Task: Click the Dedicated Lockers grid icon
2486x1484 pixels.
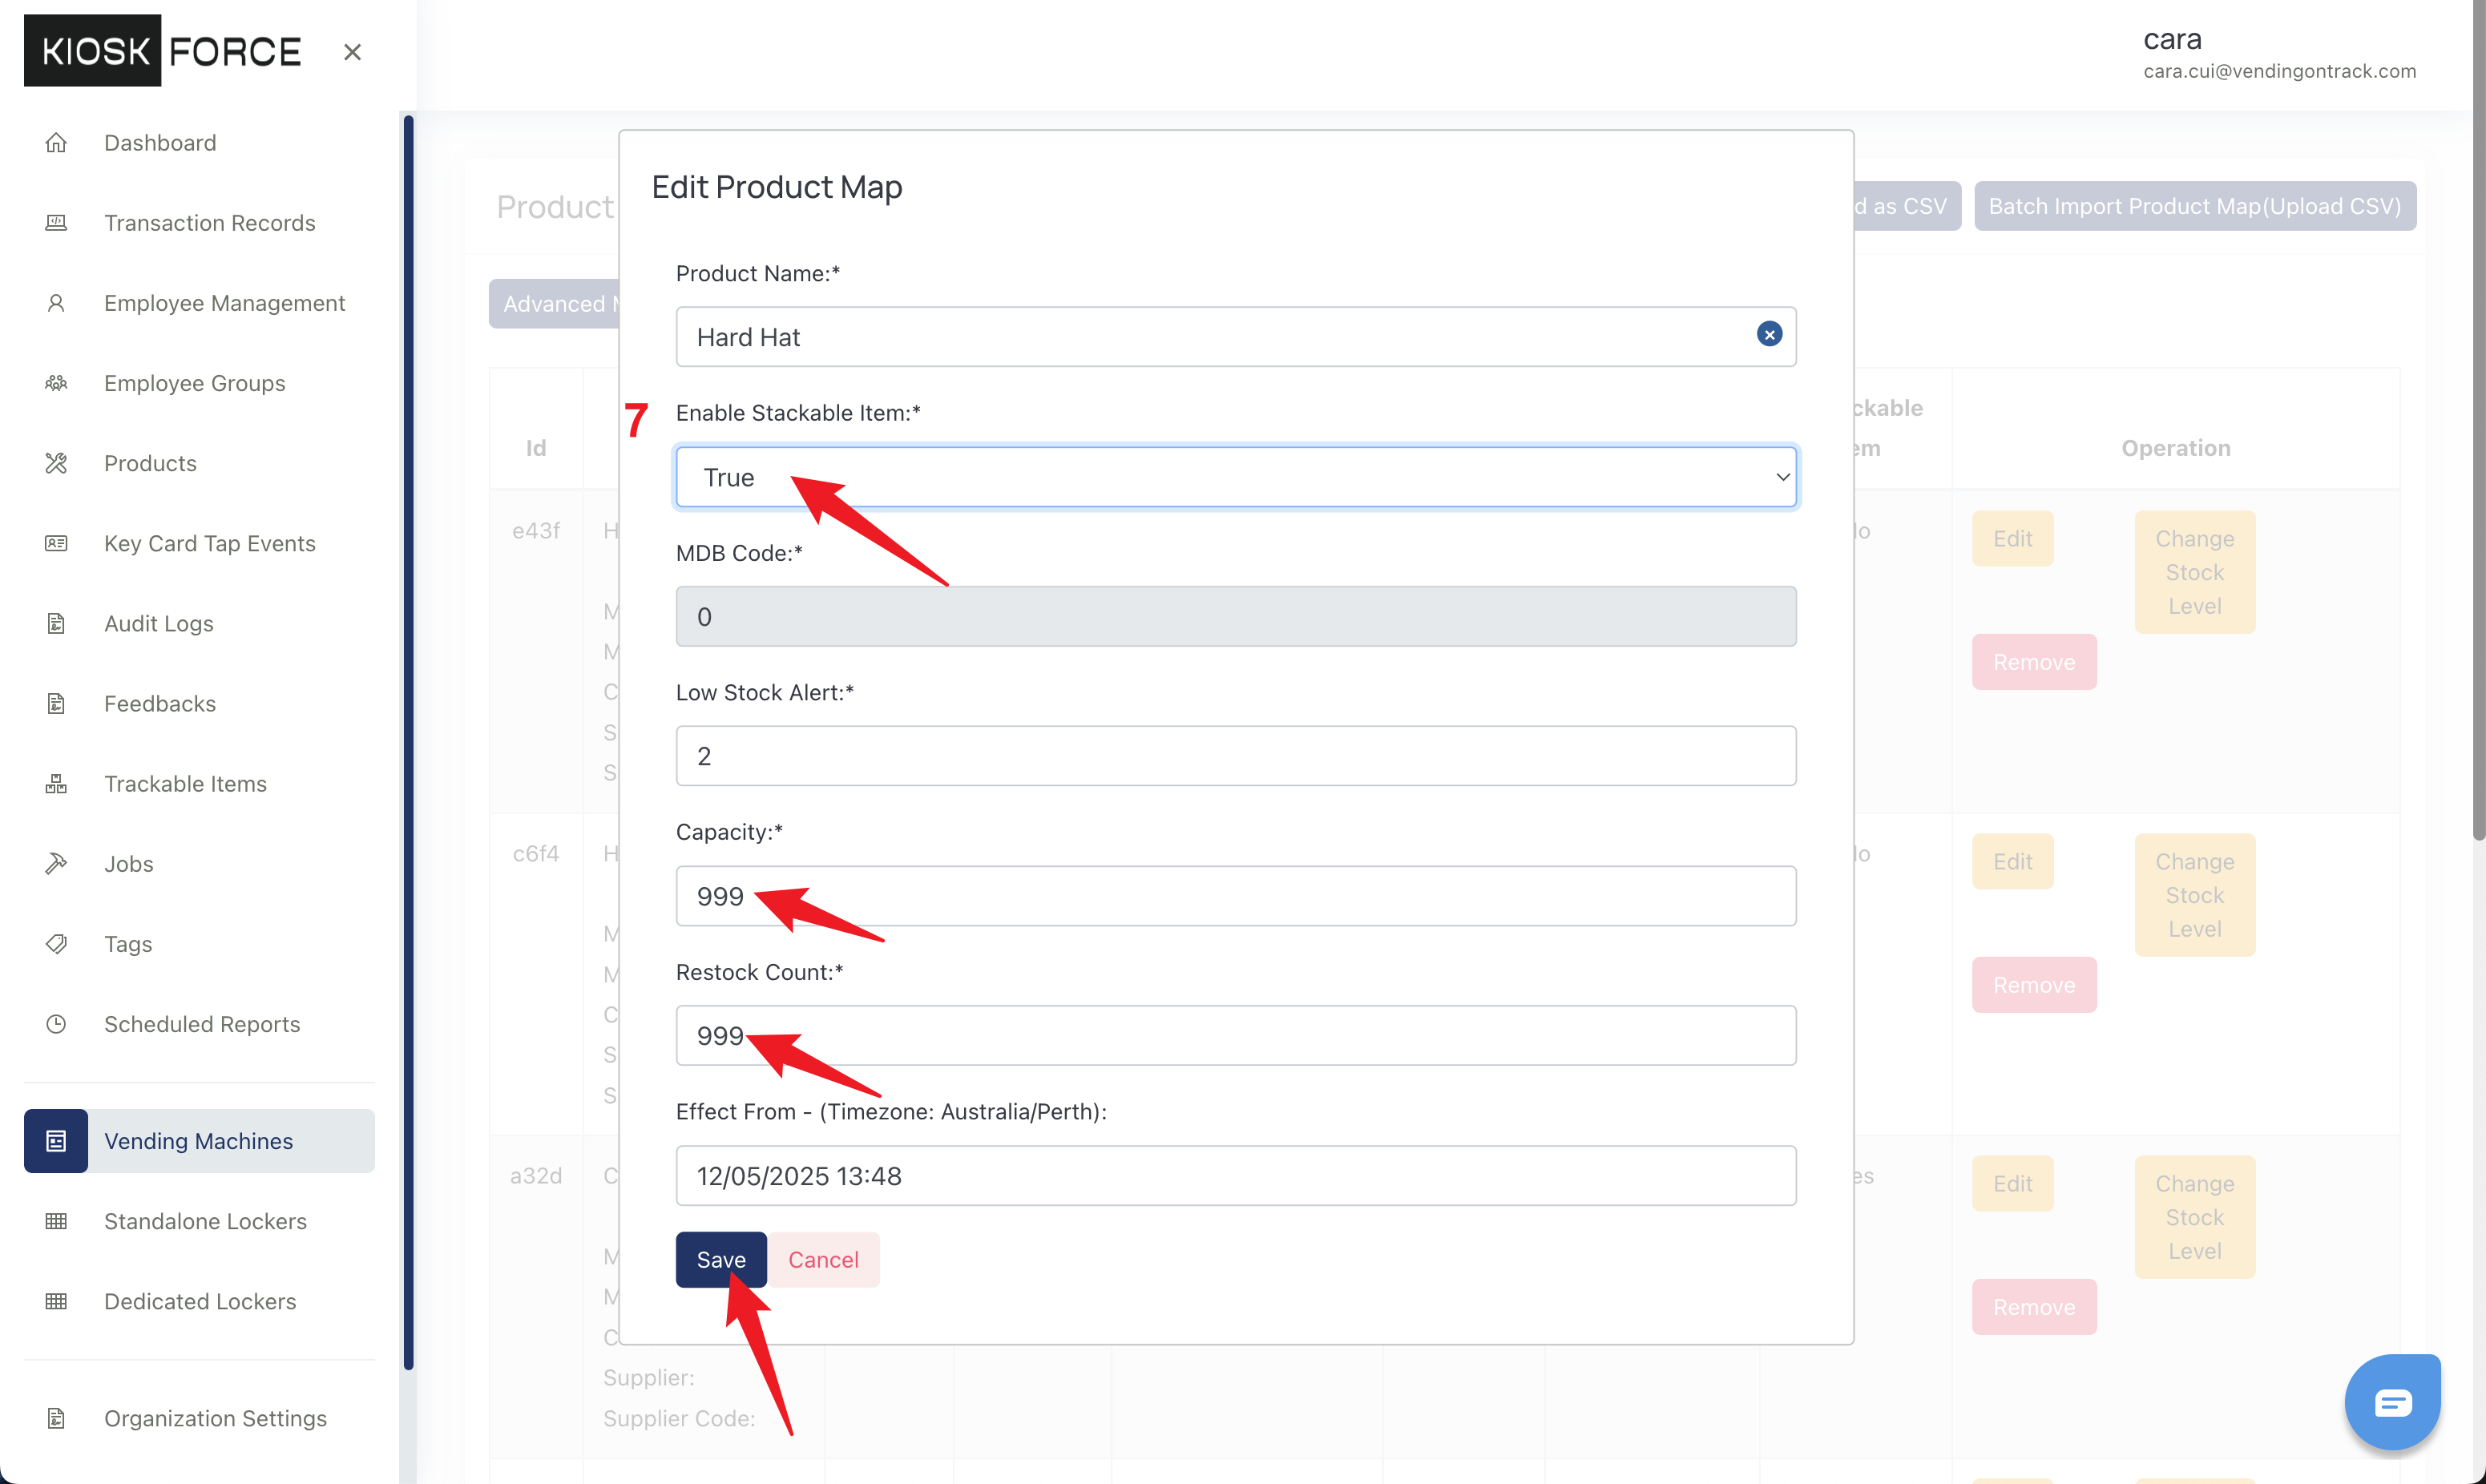Action: tap(56, 1301)
